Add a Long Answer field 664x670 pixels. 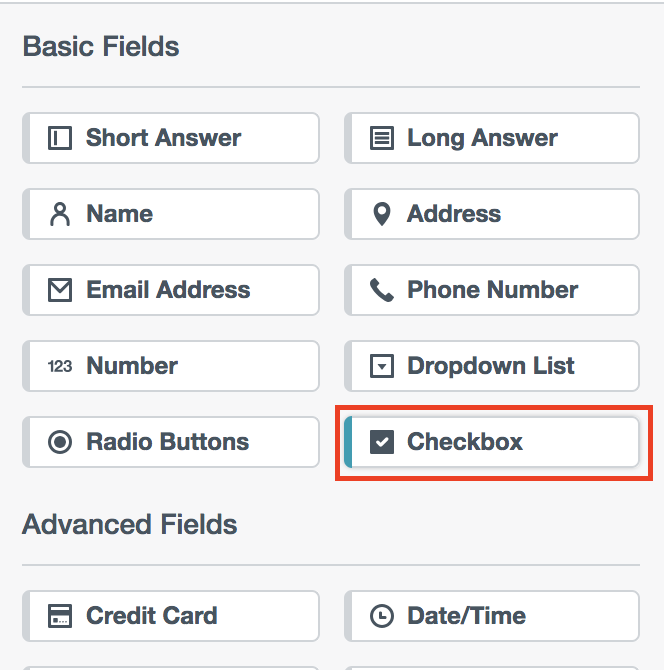[492, 138]
